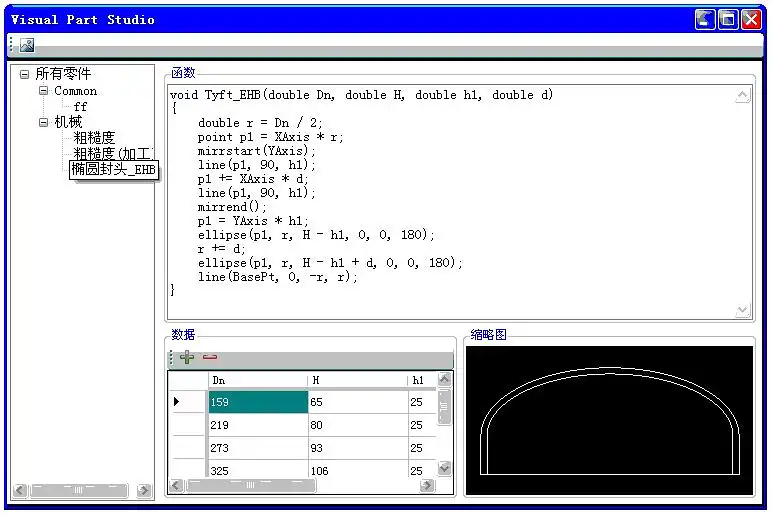Image resolution: width=773 pixels, height=516 pixels.
Task: Select the H cell with value 106
Action: 358,469
